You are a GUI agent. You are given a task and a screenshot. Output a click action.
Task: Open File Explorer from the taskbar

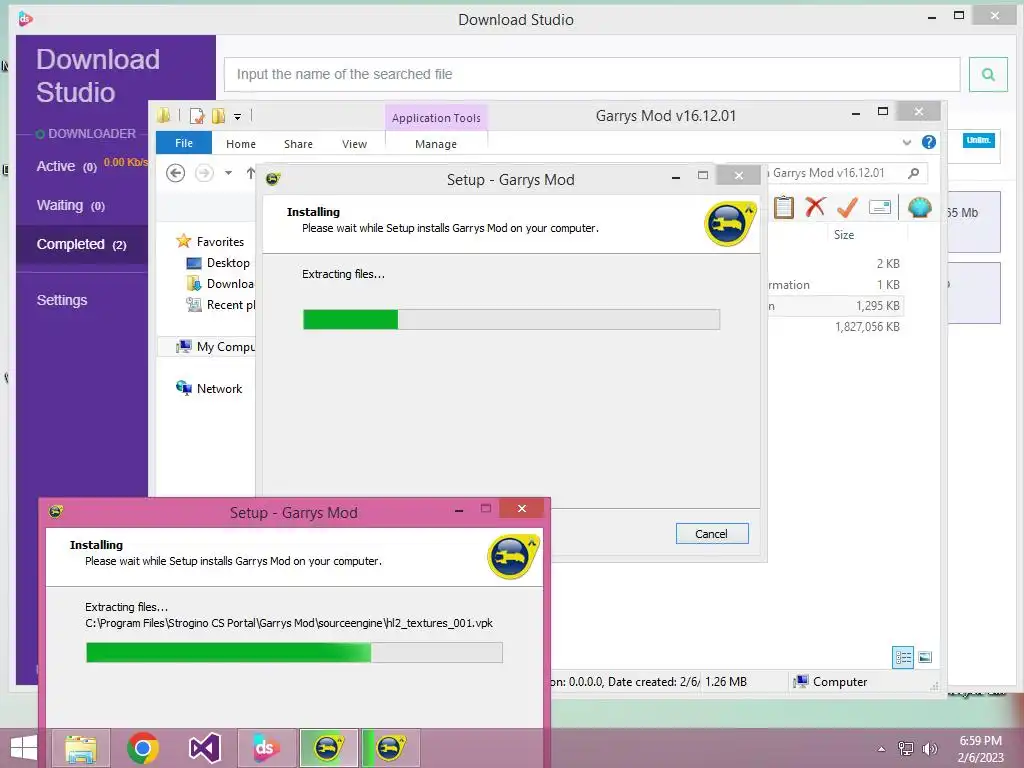point(80,748)
